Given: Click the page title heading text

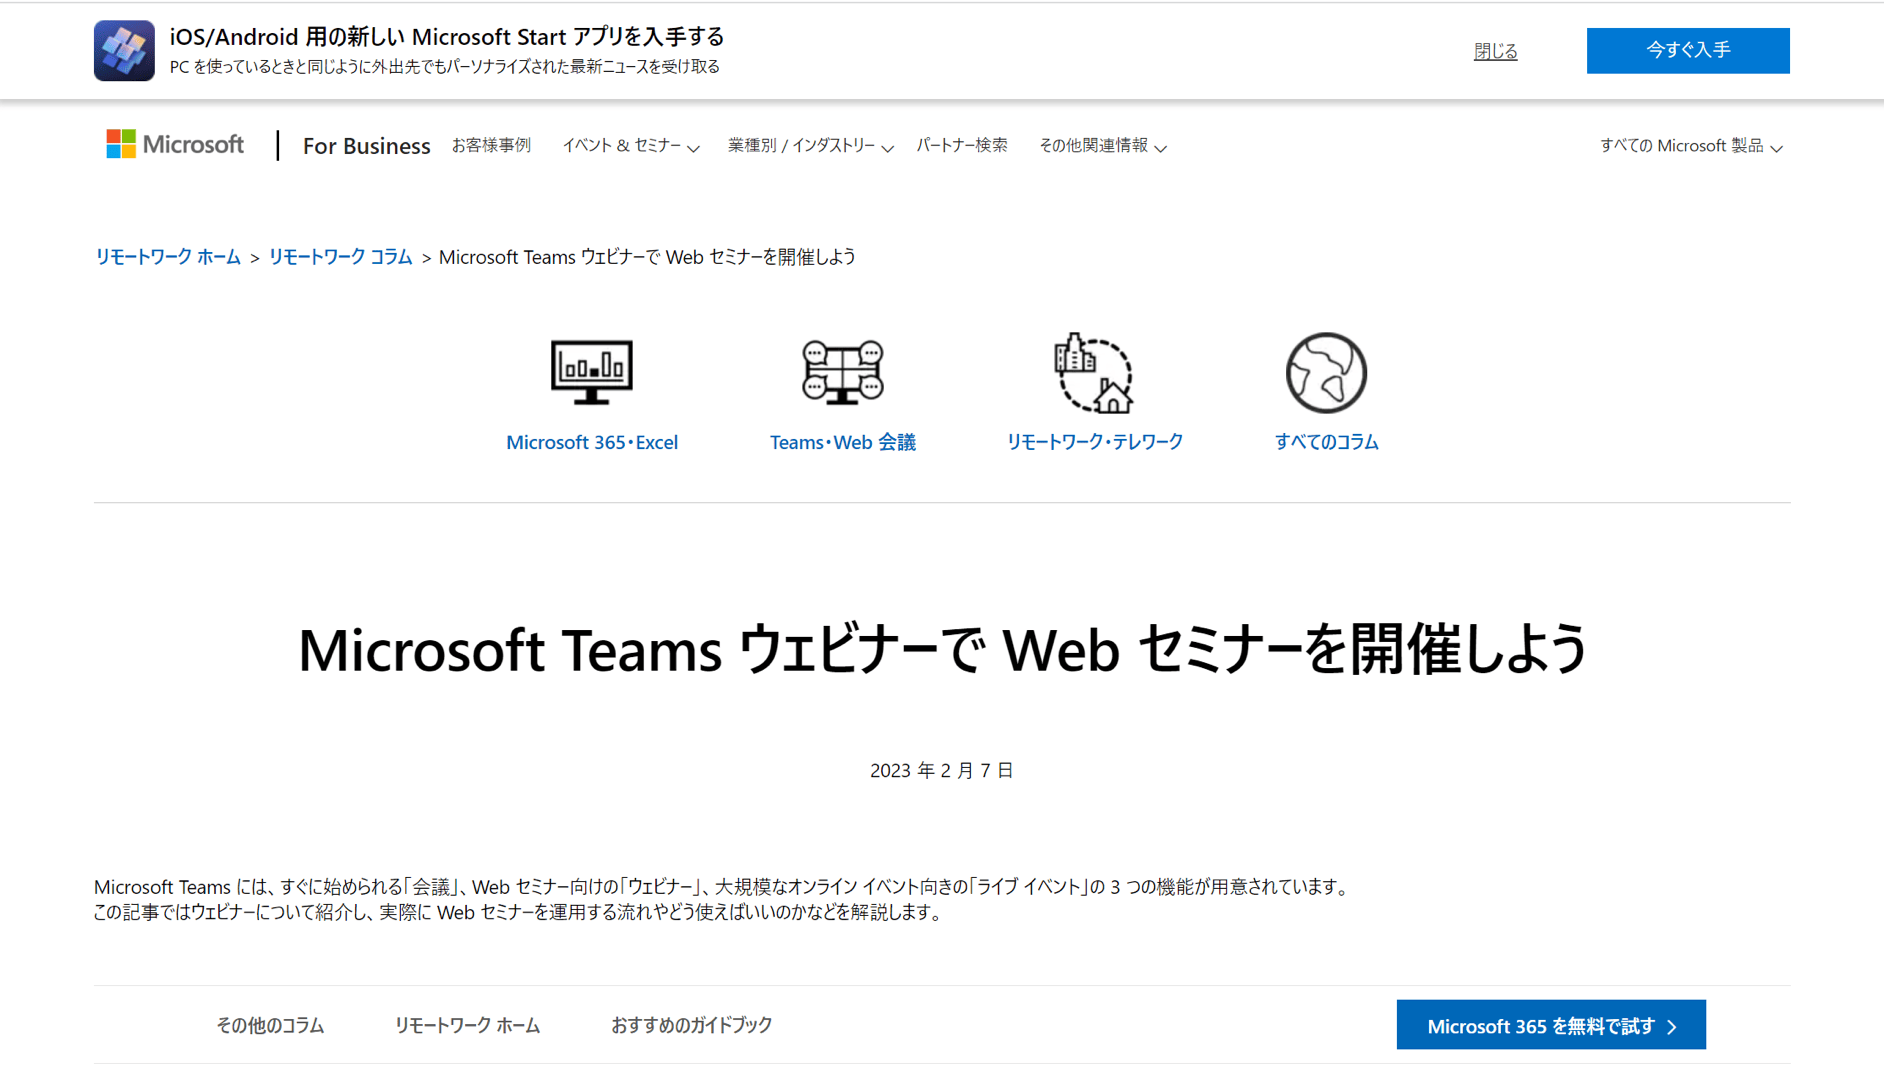Looking at the screenshot, I should [942, 649].
